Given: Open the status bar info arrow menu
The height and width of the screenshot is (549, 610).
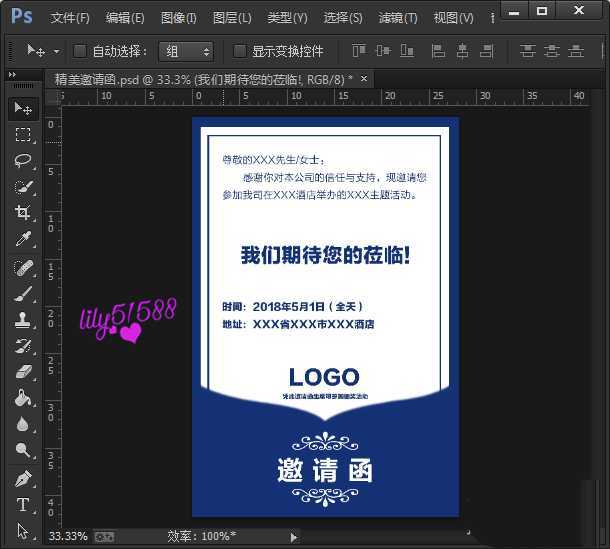Looking at the screenshot, I should pos(293,537).
